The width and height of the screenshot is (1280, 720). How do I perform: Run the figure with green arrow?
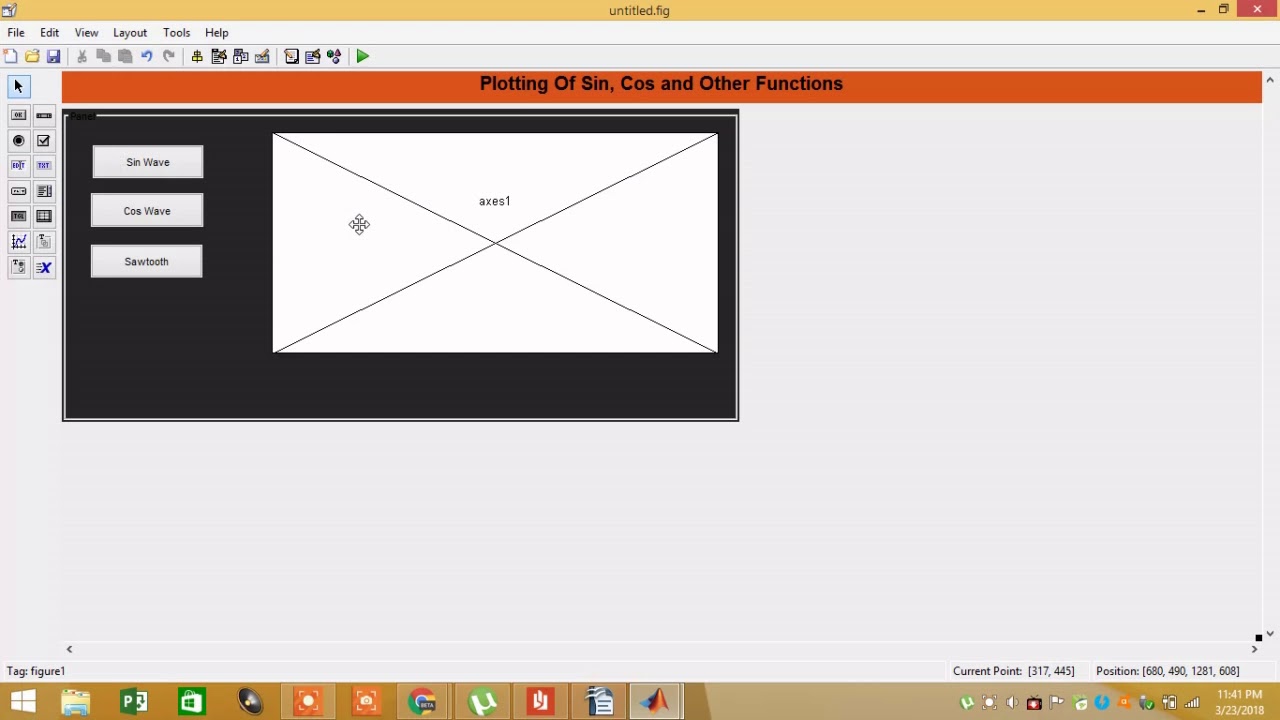(363, 57)
